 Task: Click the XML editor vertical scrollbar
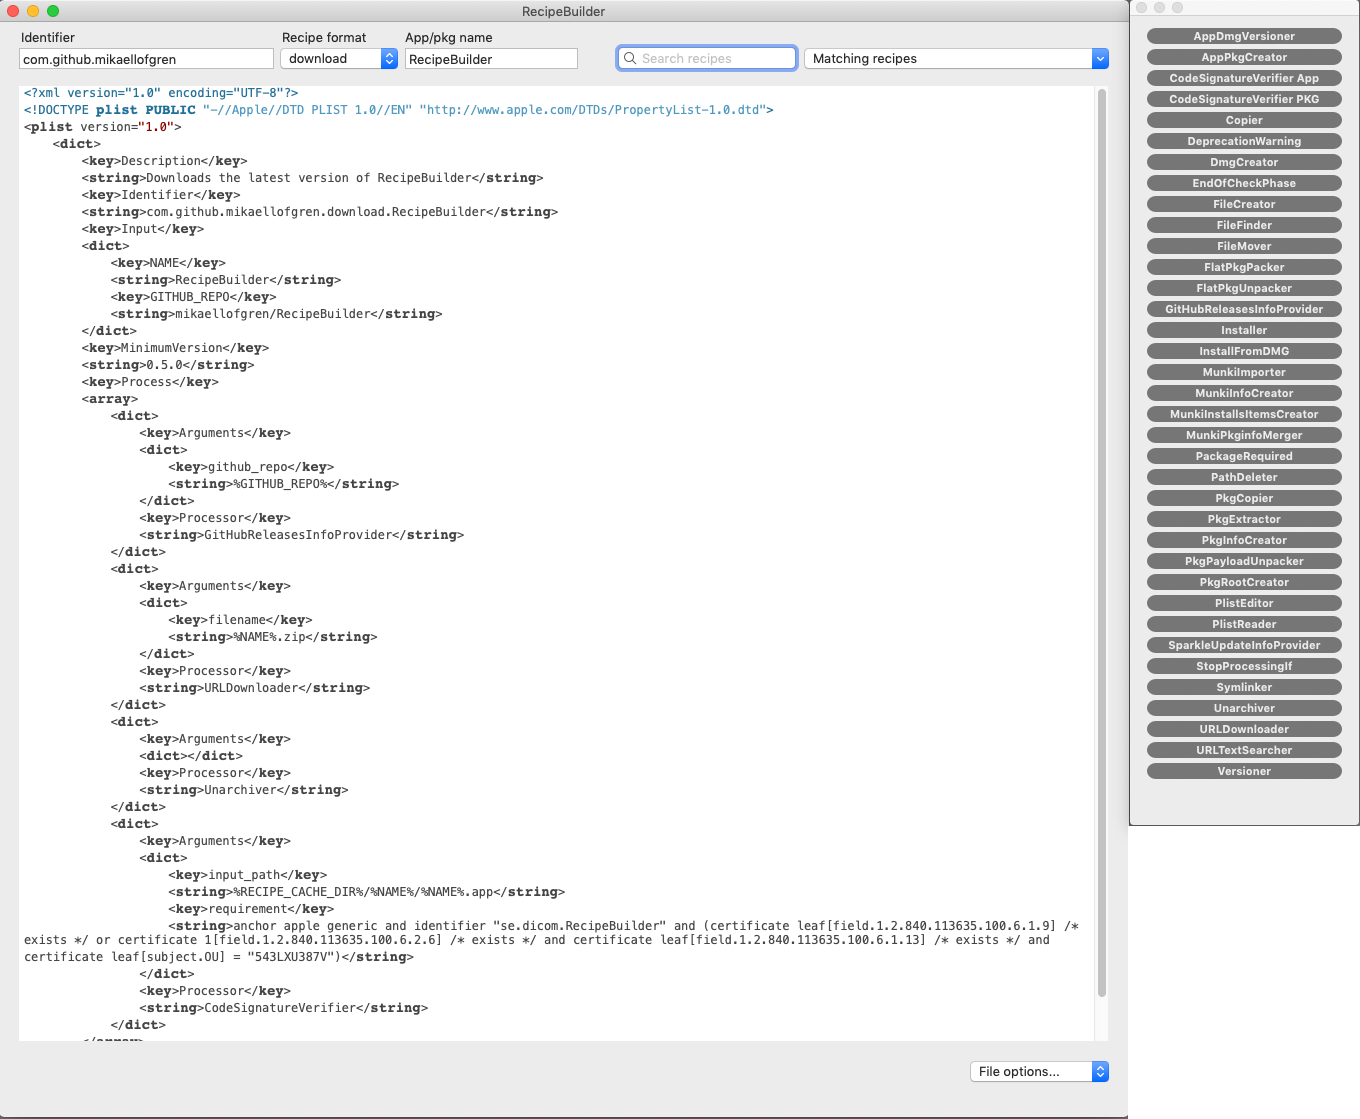[x=1102, y=543]
